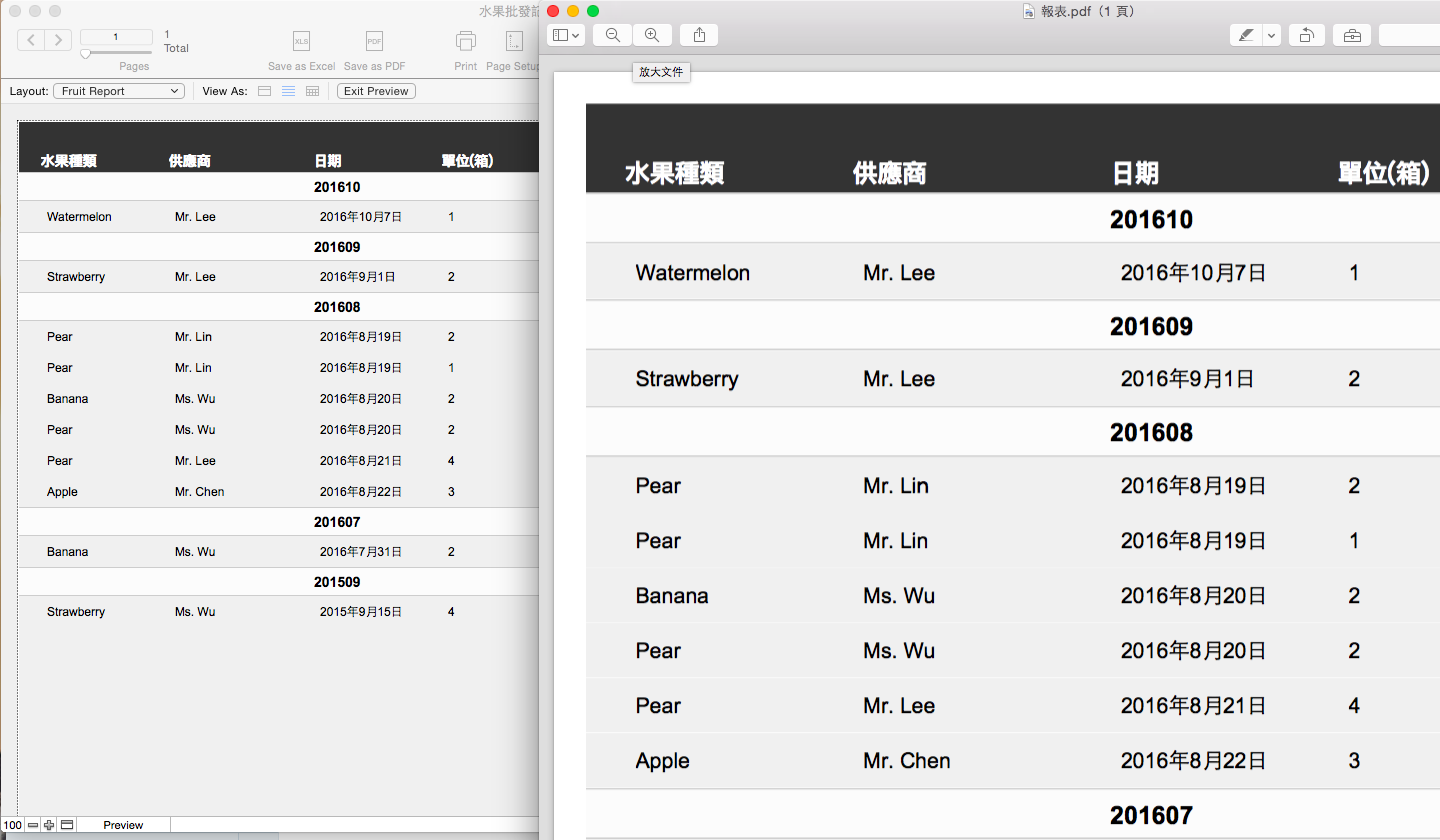Image resolution: width=1440 pixels, height=840 pixels.
Task: Click 供應商 column header in the PDF
Action: pos(890,173)
